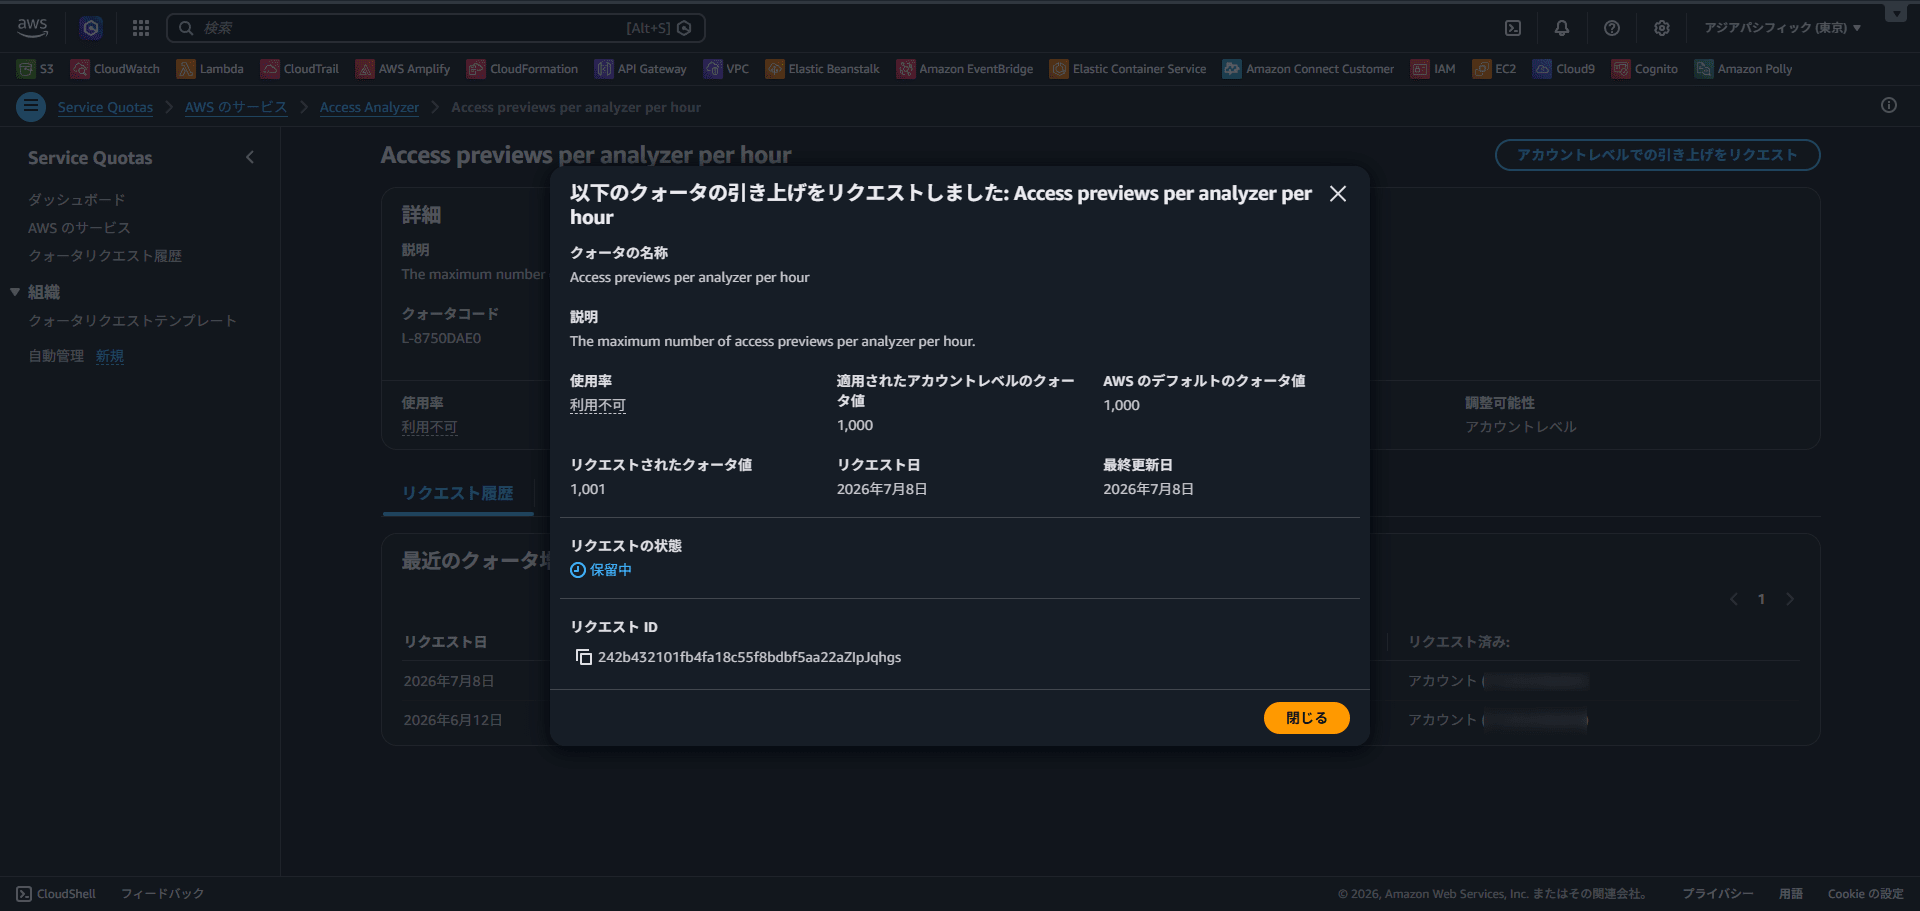The image size is (1920, 911).
Task: Open the Cognito shortcut
Action: pyautogui.click(x=1645, y=69)
